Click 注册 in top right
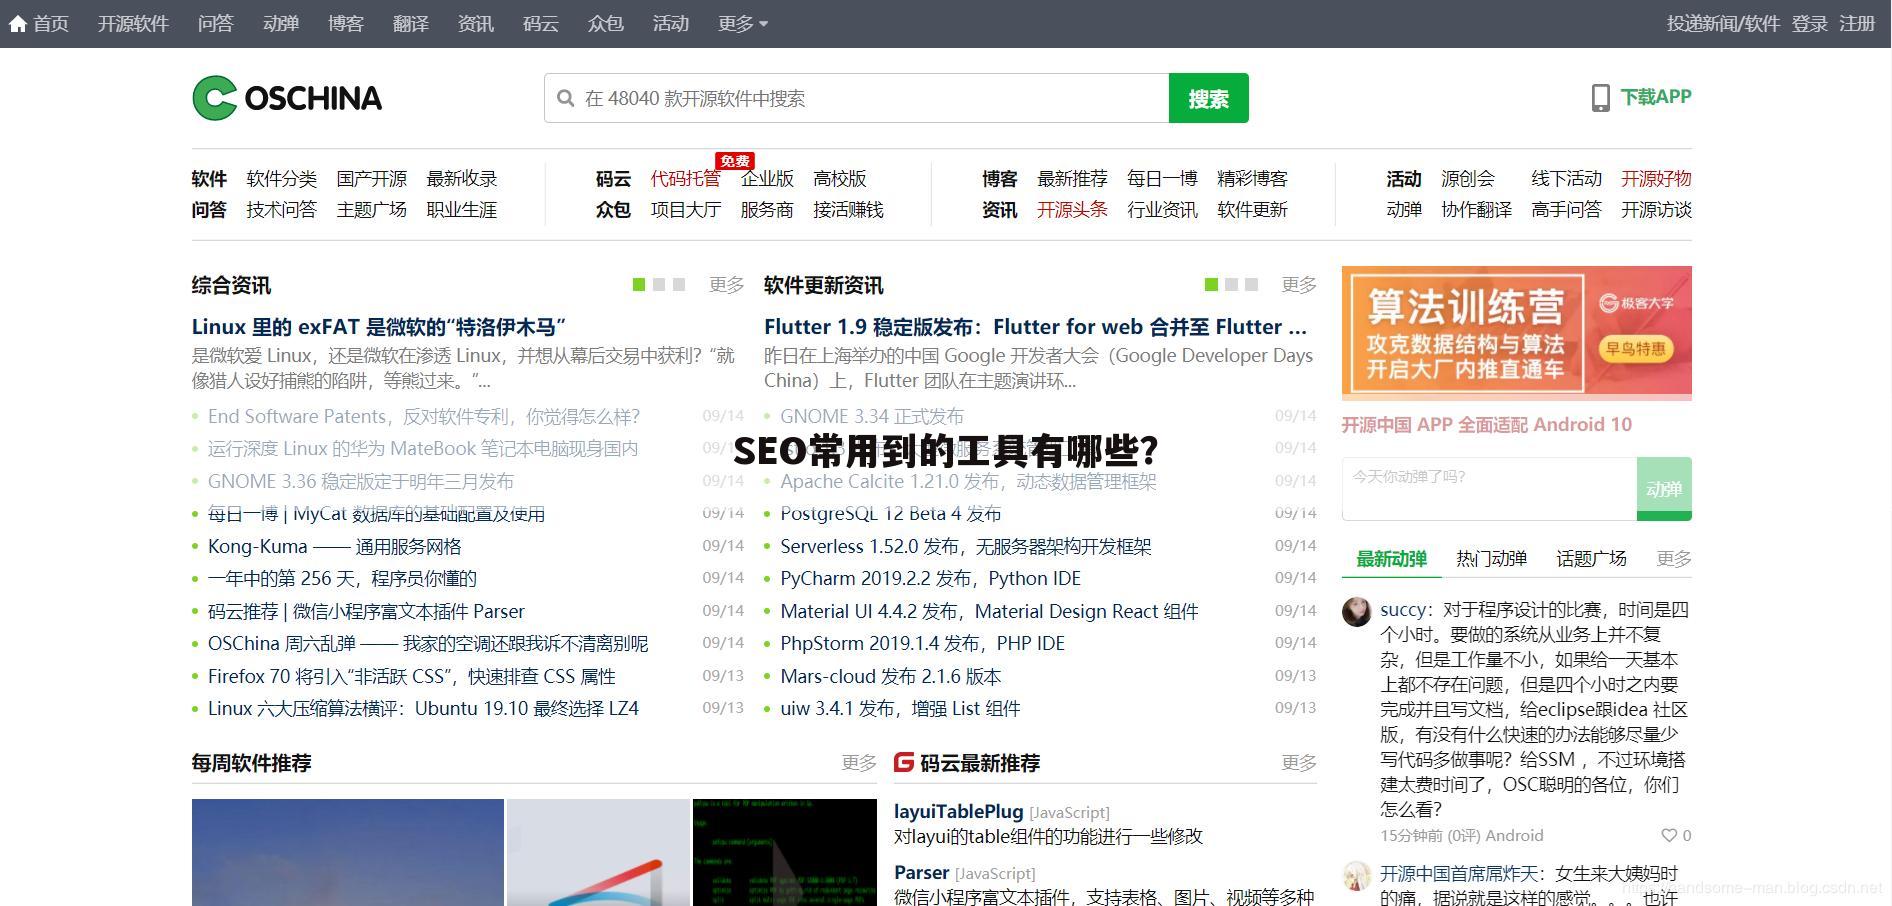The height and width of the screenshot is (906, 1892). click(1857, 24)
